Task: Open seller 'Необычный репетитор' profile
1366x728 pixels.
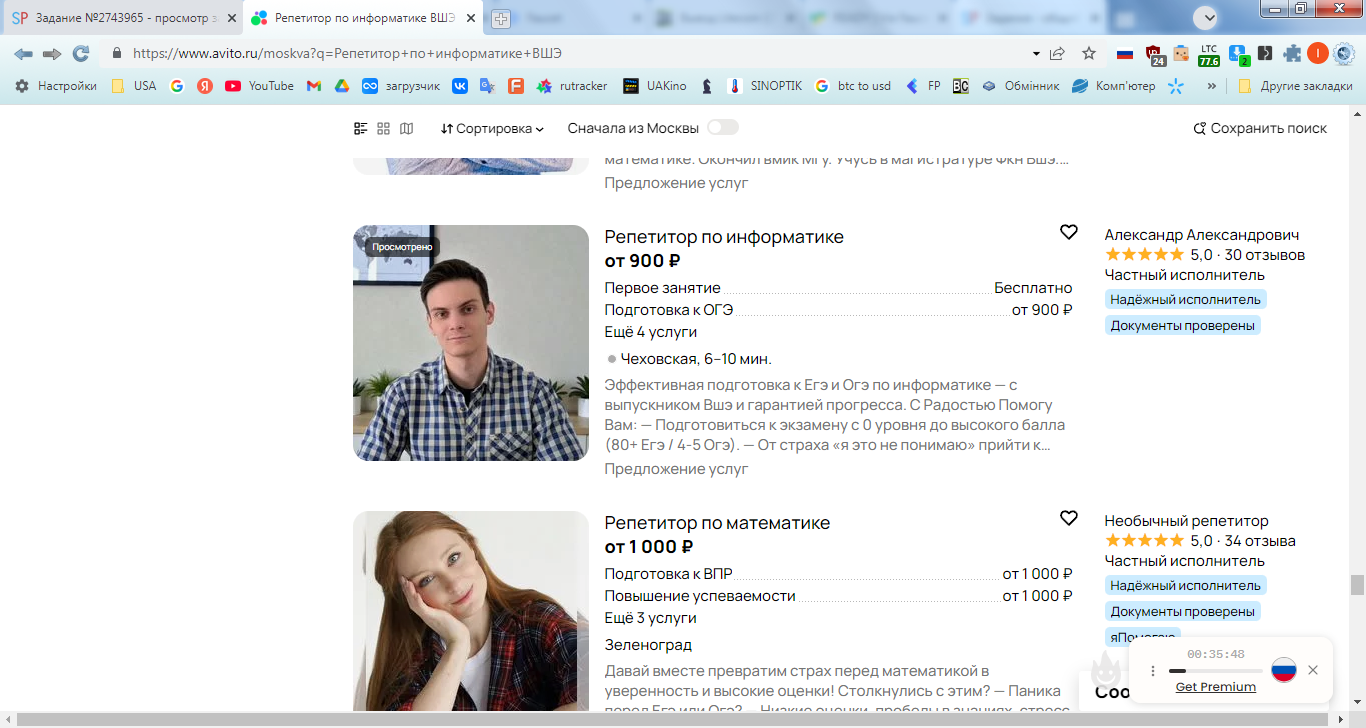Action: [1186, 521]
